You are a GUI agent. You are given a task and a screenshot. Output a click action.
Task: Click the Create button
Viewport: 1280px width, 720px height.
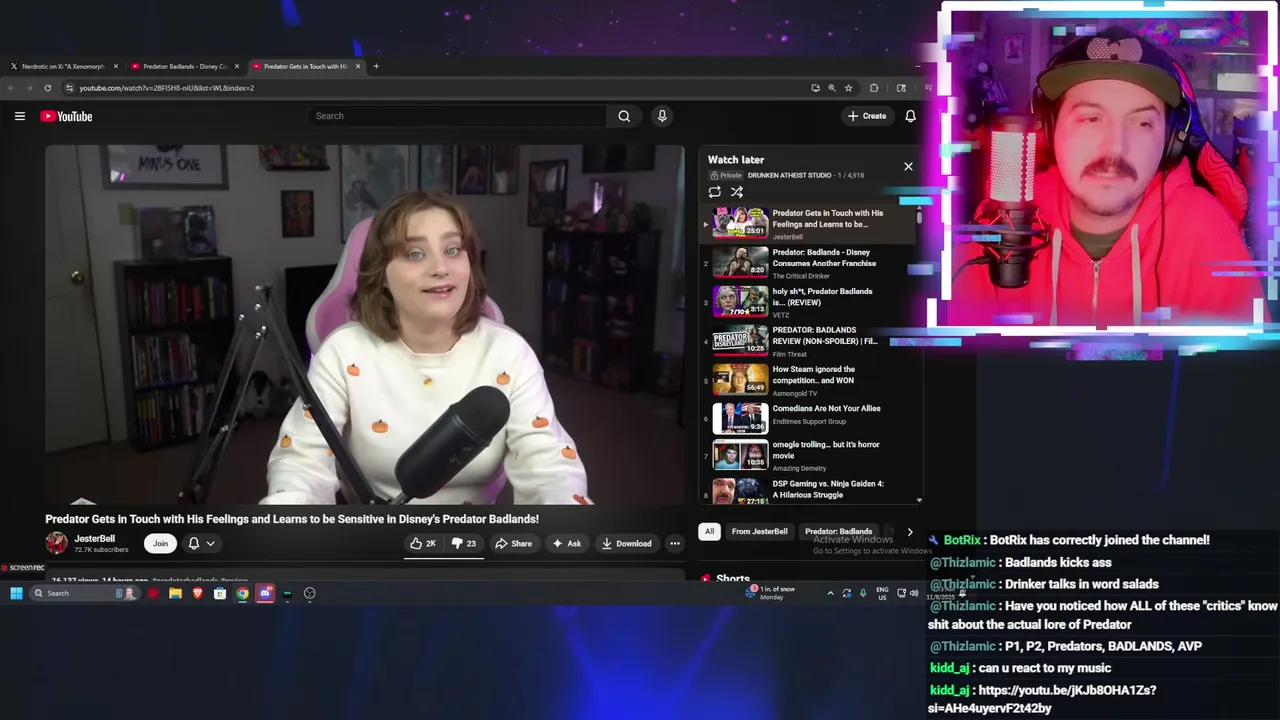point(867,116)
